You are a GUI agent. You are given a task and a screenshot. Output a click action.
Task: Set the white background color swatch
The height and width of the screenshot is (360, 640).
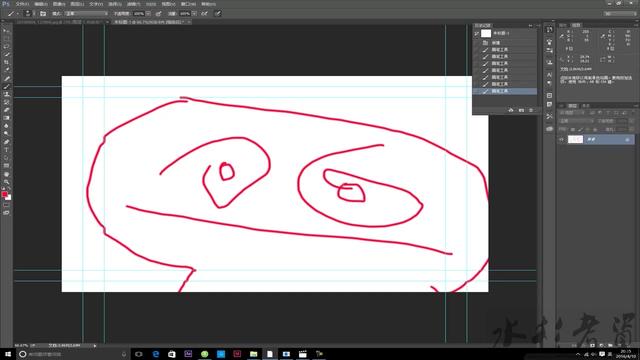tap(9, 198)
